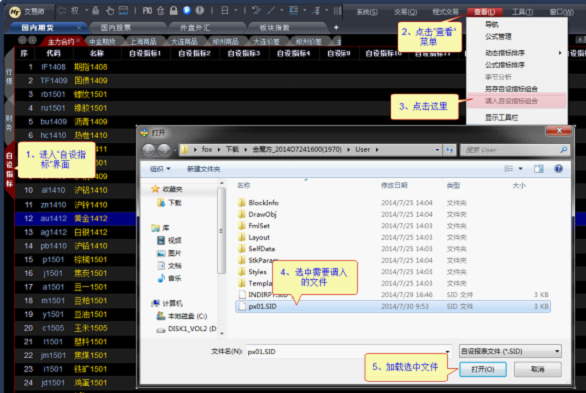Viewport: 586px width, 393px height.
Task: Select the BlockInfo folder
Action: (x=263, y=202)
